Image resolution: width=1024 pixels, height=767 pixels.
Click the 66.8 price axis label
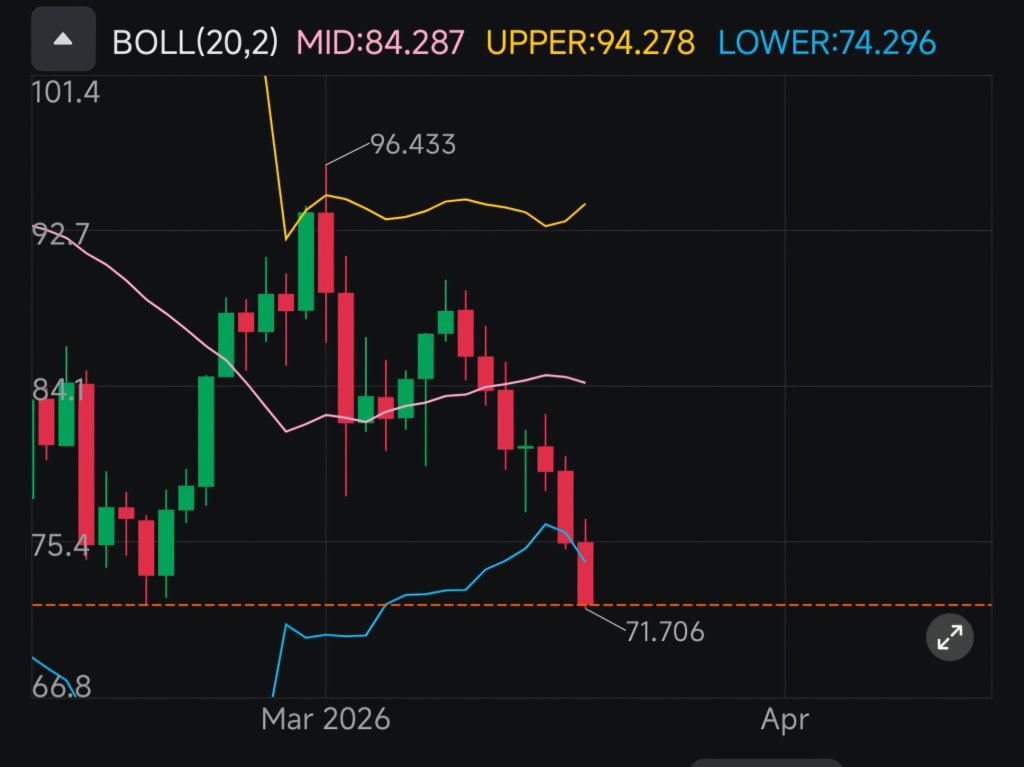[x=61, y=687]
